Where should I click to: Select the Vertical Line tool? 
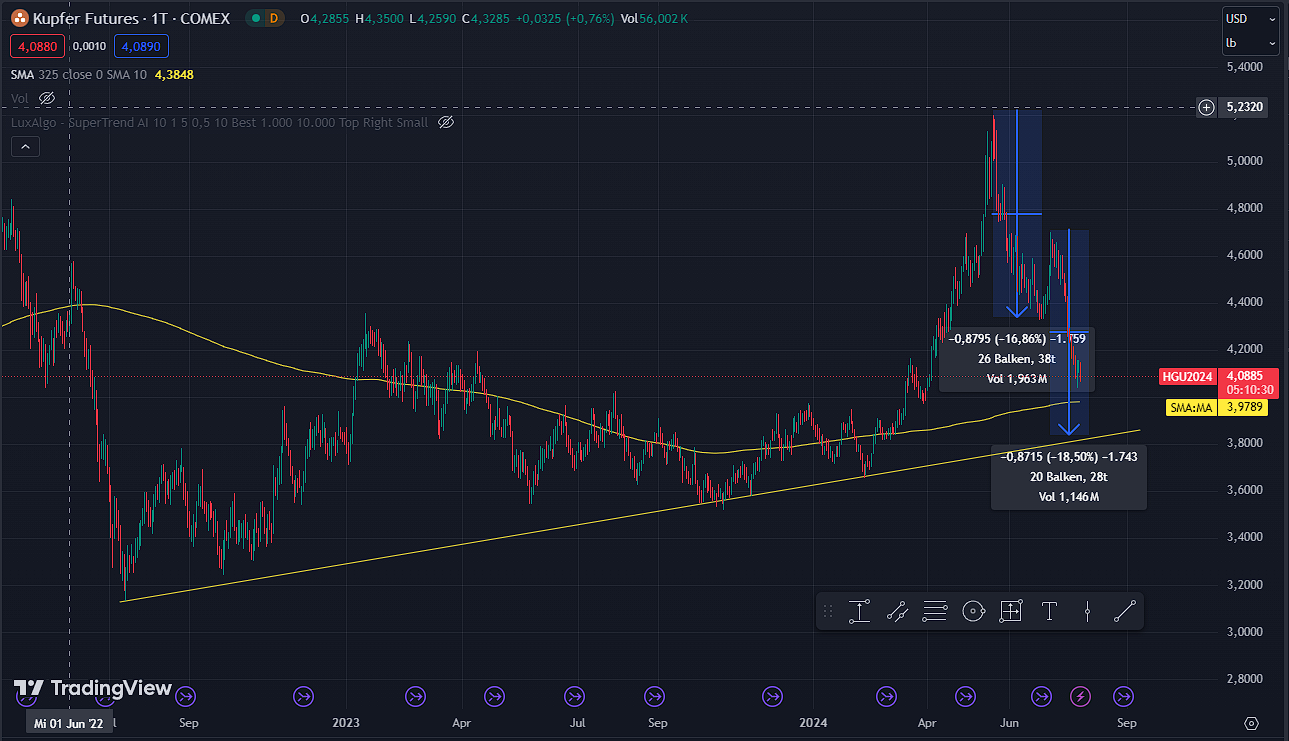[x=1087, y=611]
